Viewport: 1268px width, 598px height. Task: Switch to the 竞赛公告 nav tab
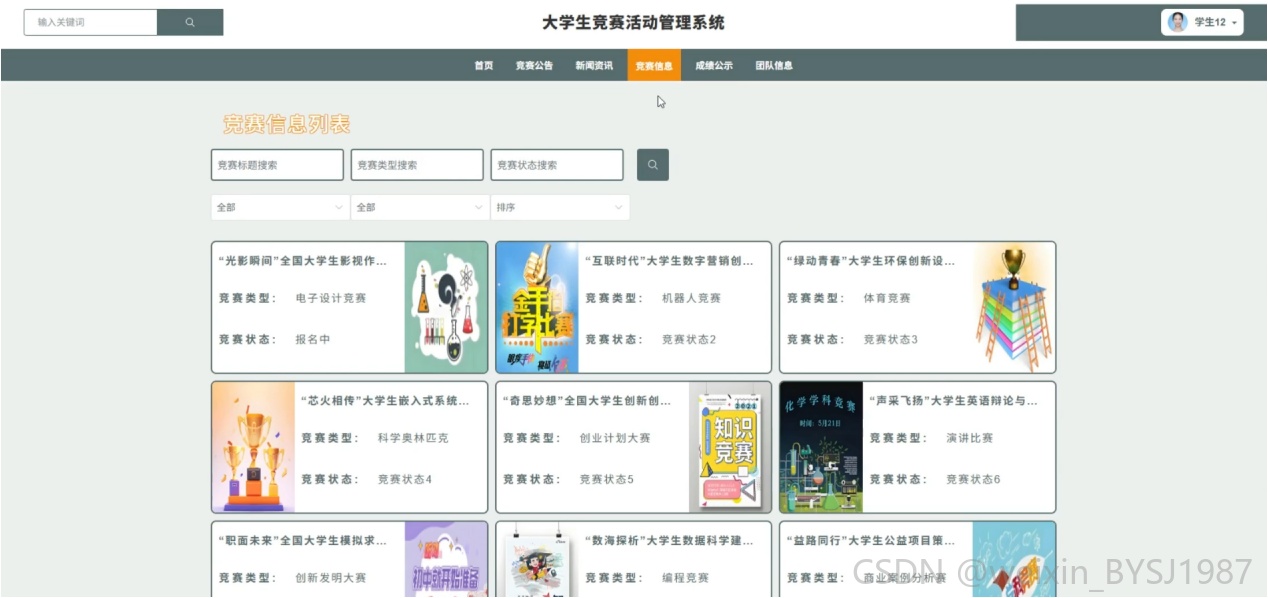pyautogui.click(x=534, y=65)
